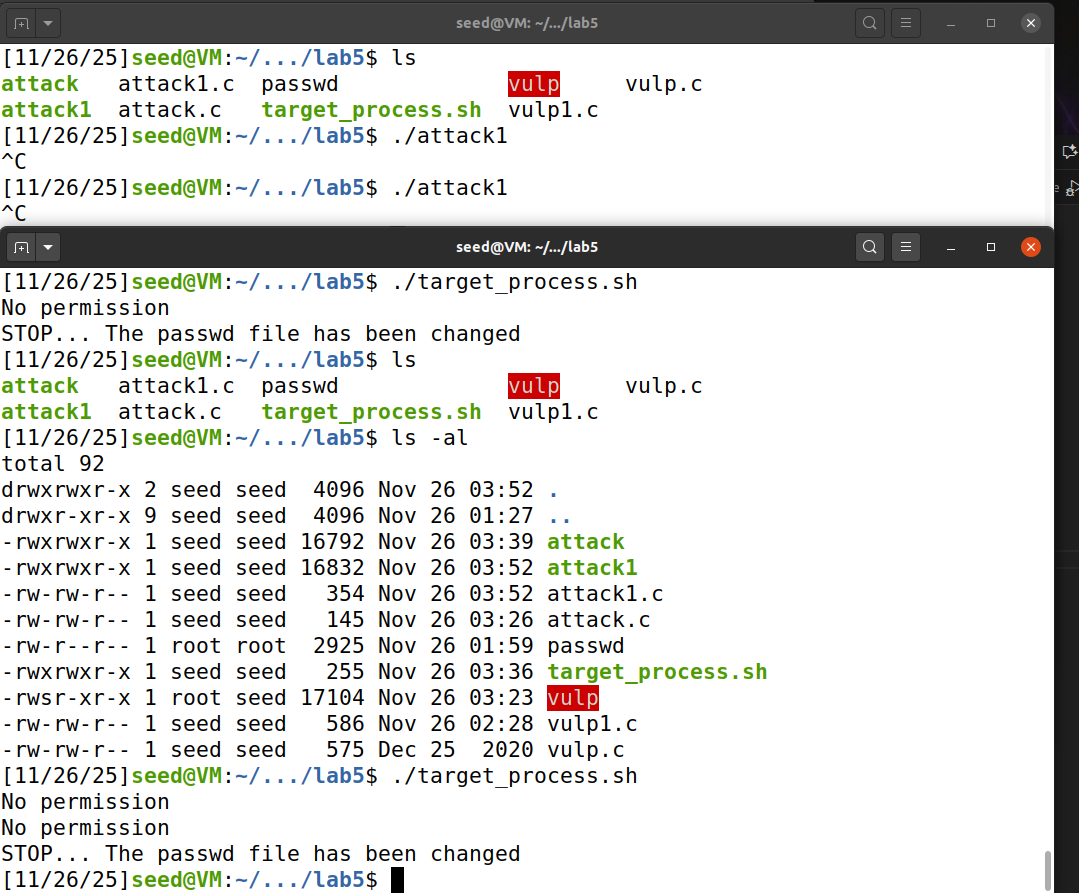The height and width of the screenshot is (893, 1079).
Task: Click 'total 92' line
Action: [x=53, y=464]
